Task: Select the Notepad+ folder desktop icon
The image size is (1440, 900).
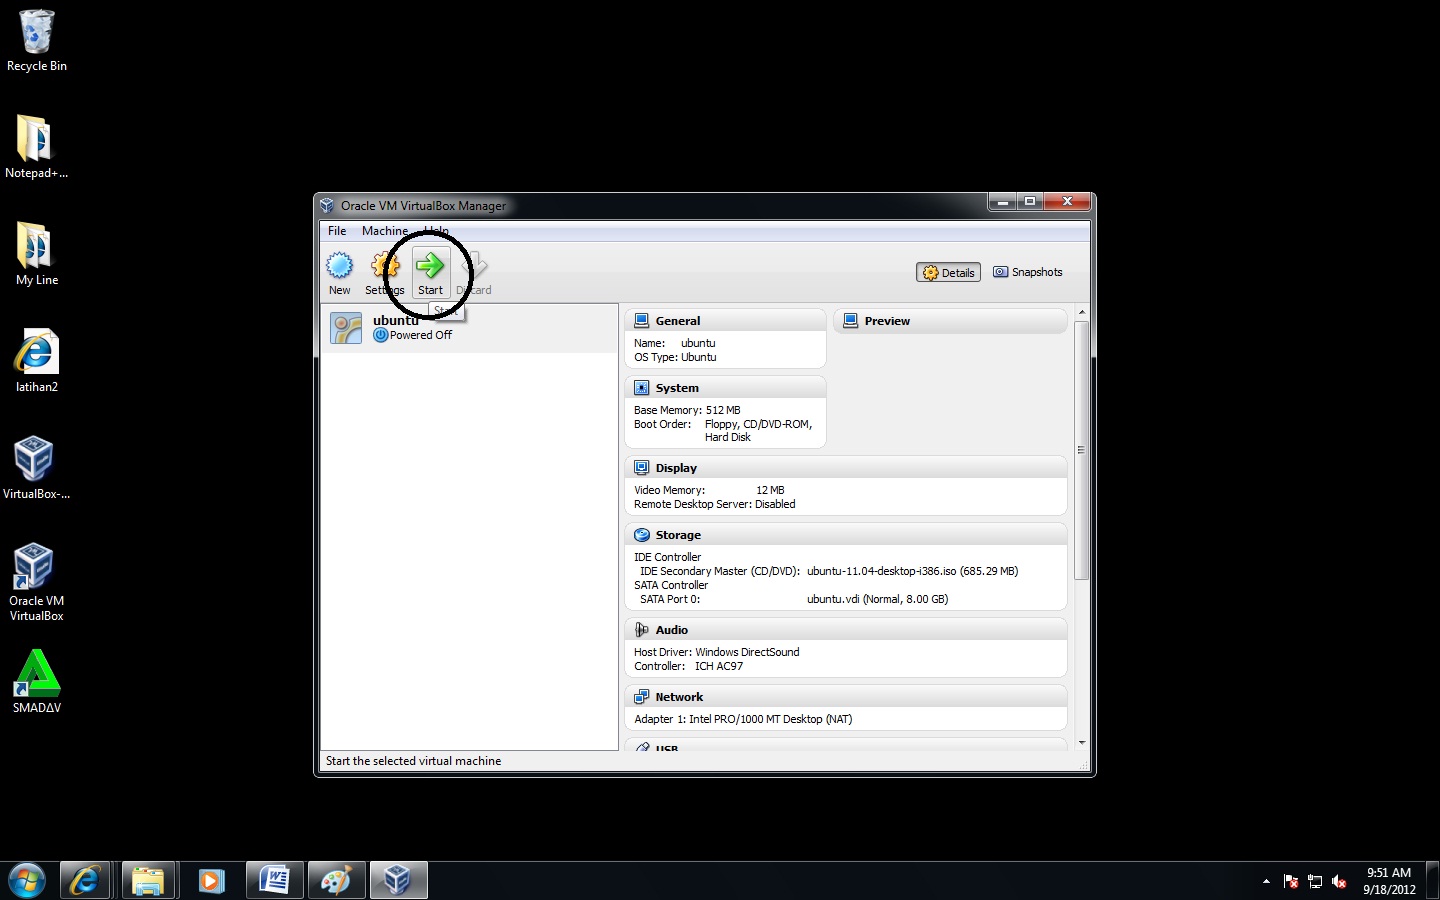Action: (36, 147)
